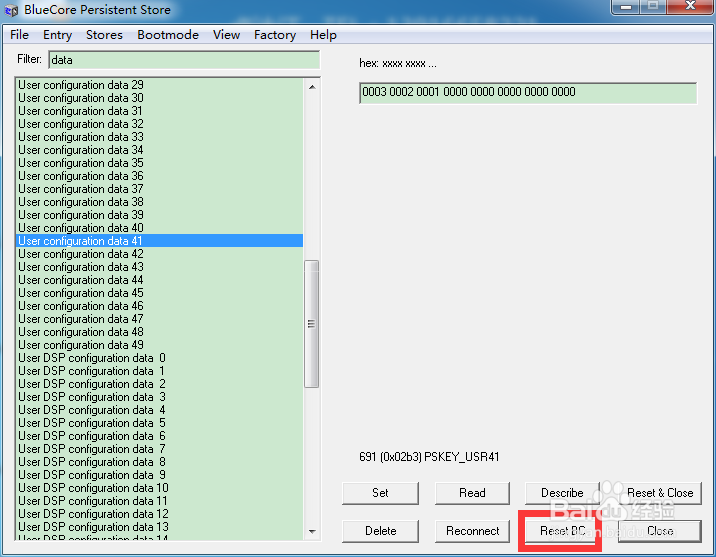Click the hex value input field
The width and height of the screenshot is (716, 557).
[528, 93]
